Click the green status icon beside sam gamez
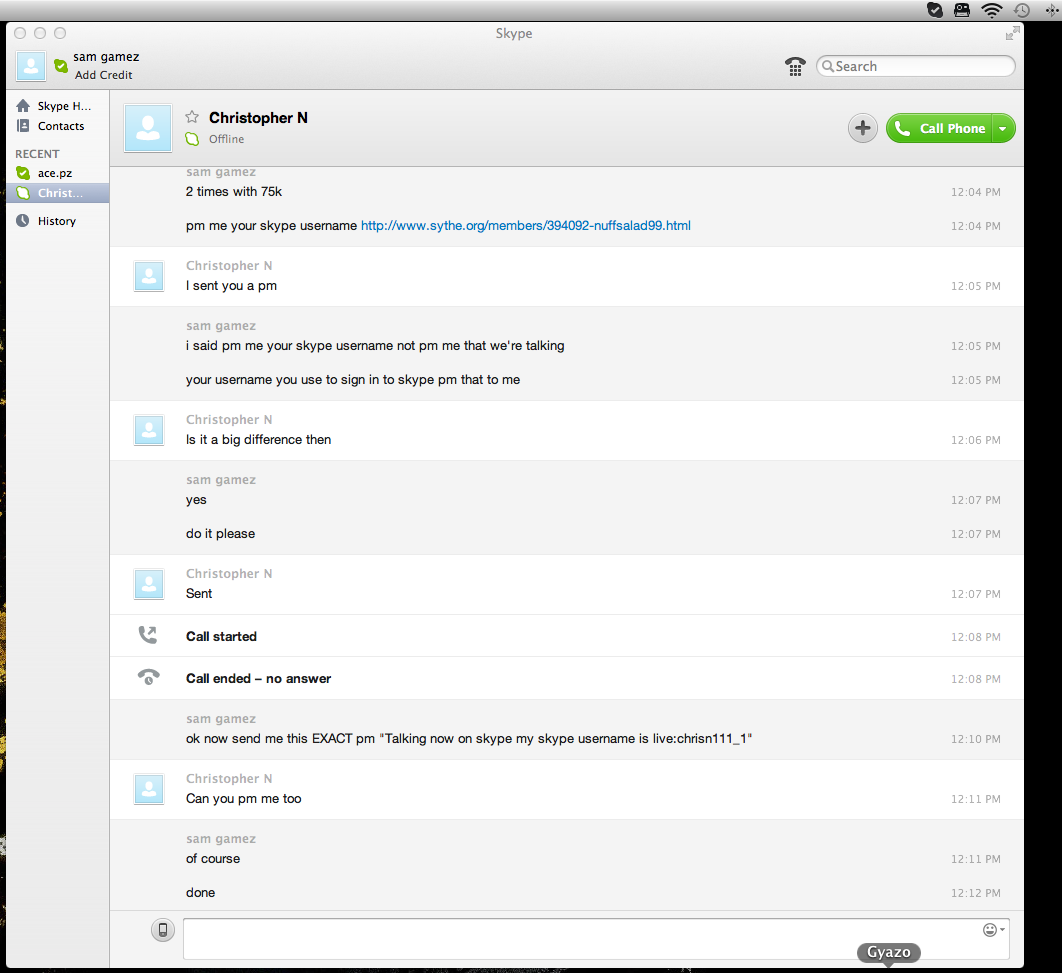This screenshot has height=973, width=1062. pyautogui.click(x=61, y=66)
